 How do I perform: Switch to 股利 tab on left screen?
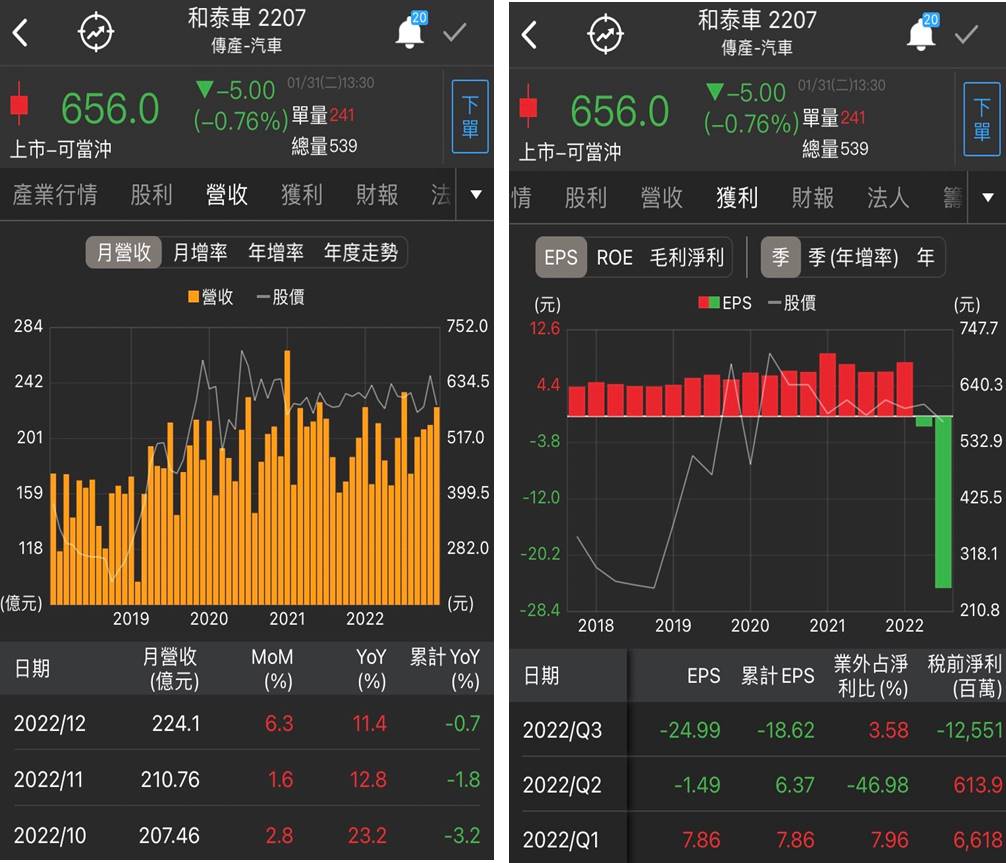151,195
